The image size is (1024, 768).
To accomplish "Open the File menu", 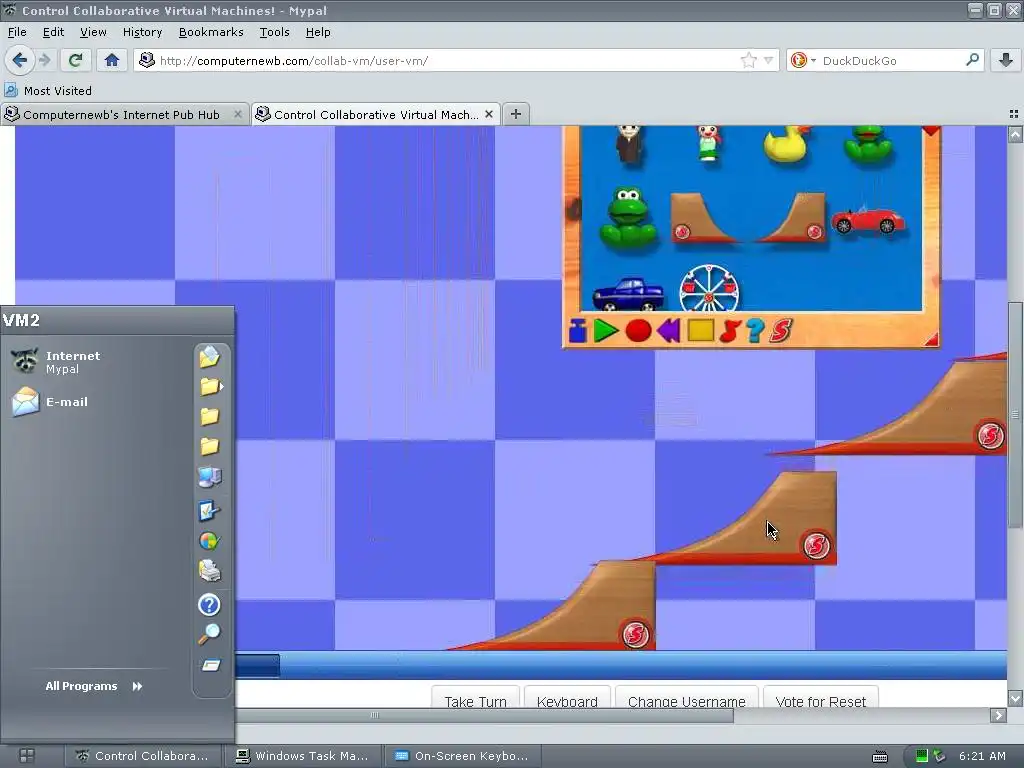I will pyautogui.click(x=17, y=32).
